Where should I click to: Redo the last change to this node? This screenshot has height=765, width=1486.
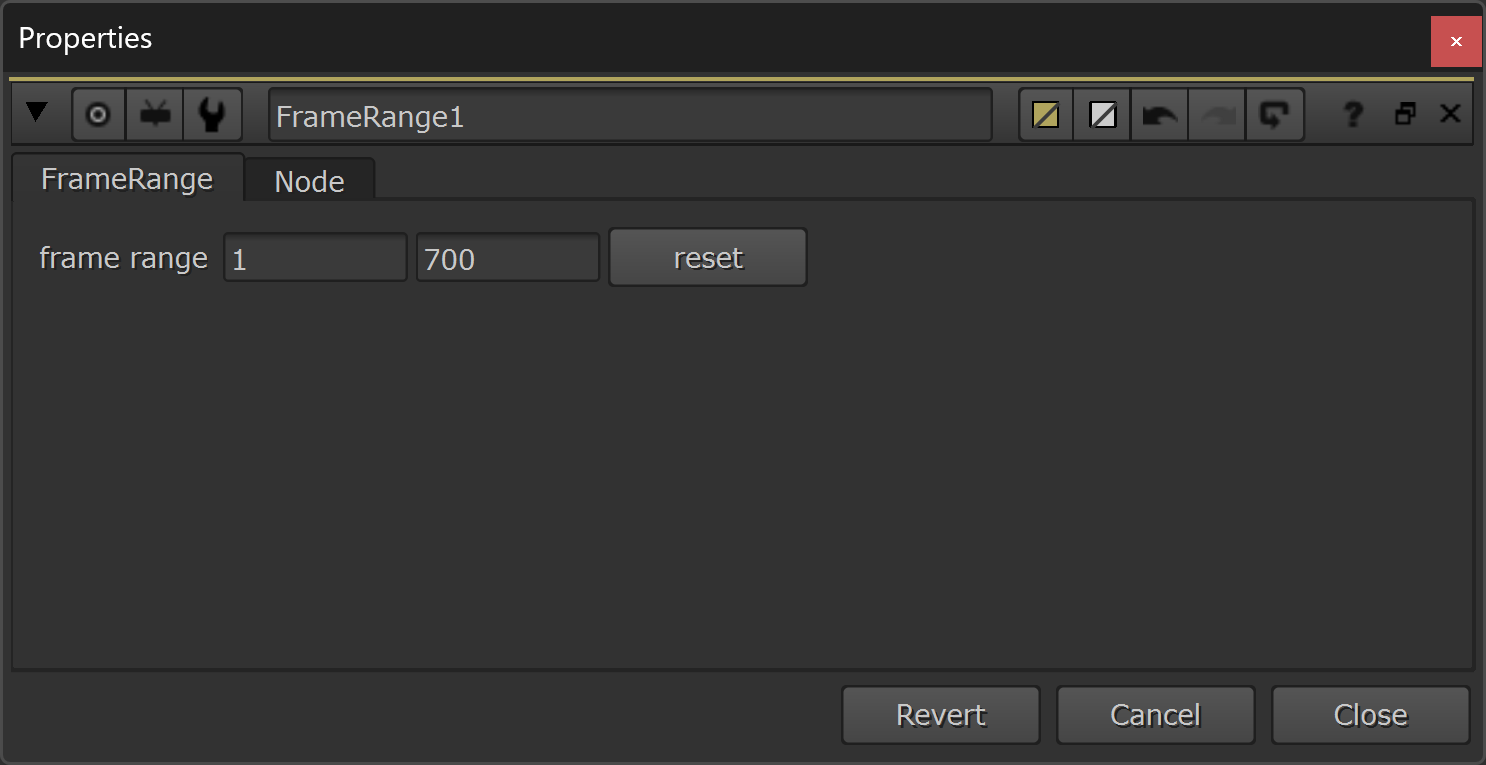coord(1216,115)
